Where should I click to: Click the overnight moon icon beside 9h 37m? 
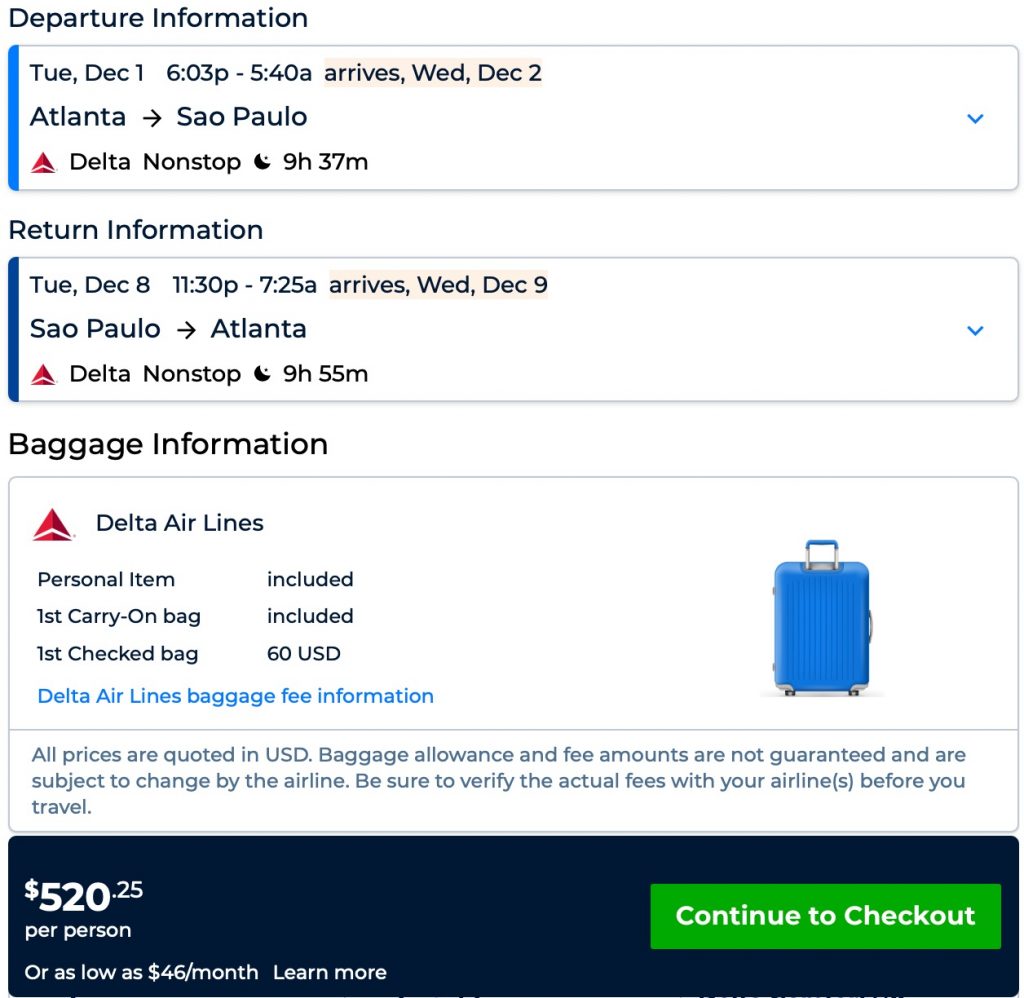[x=262, y=162]
